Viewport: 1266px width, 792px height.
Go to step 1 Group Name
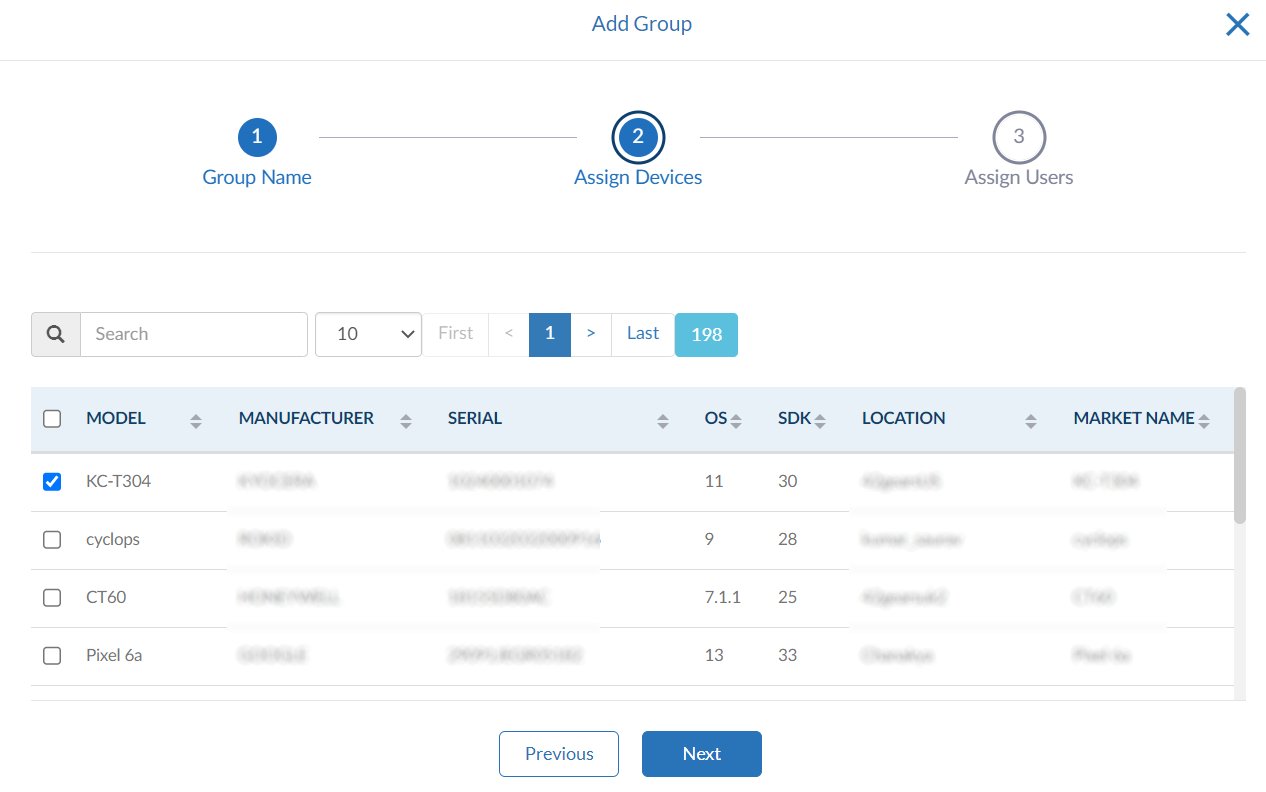click(257, 138)
